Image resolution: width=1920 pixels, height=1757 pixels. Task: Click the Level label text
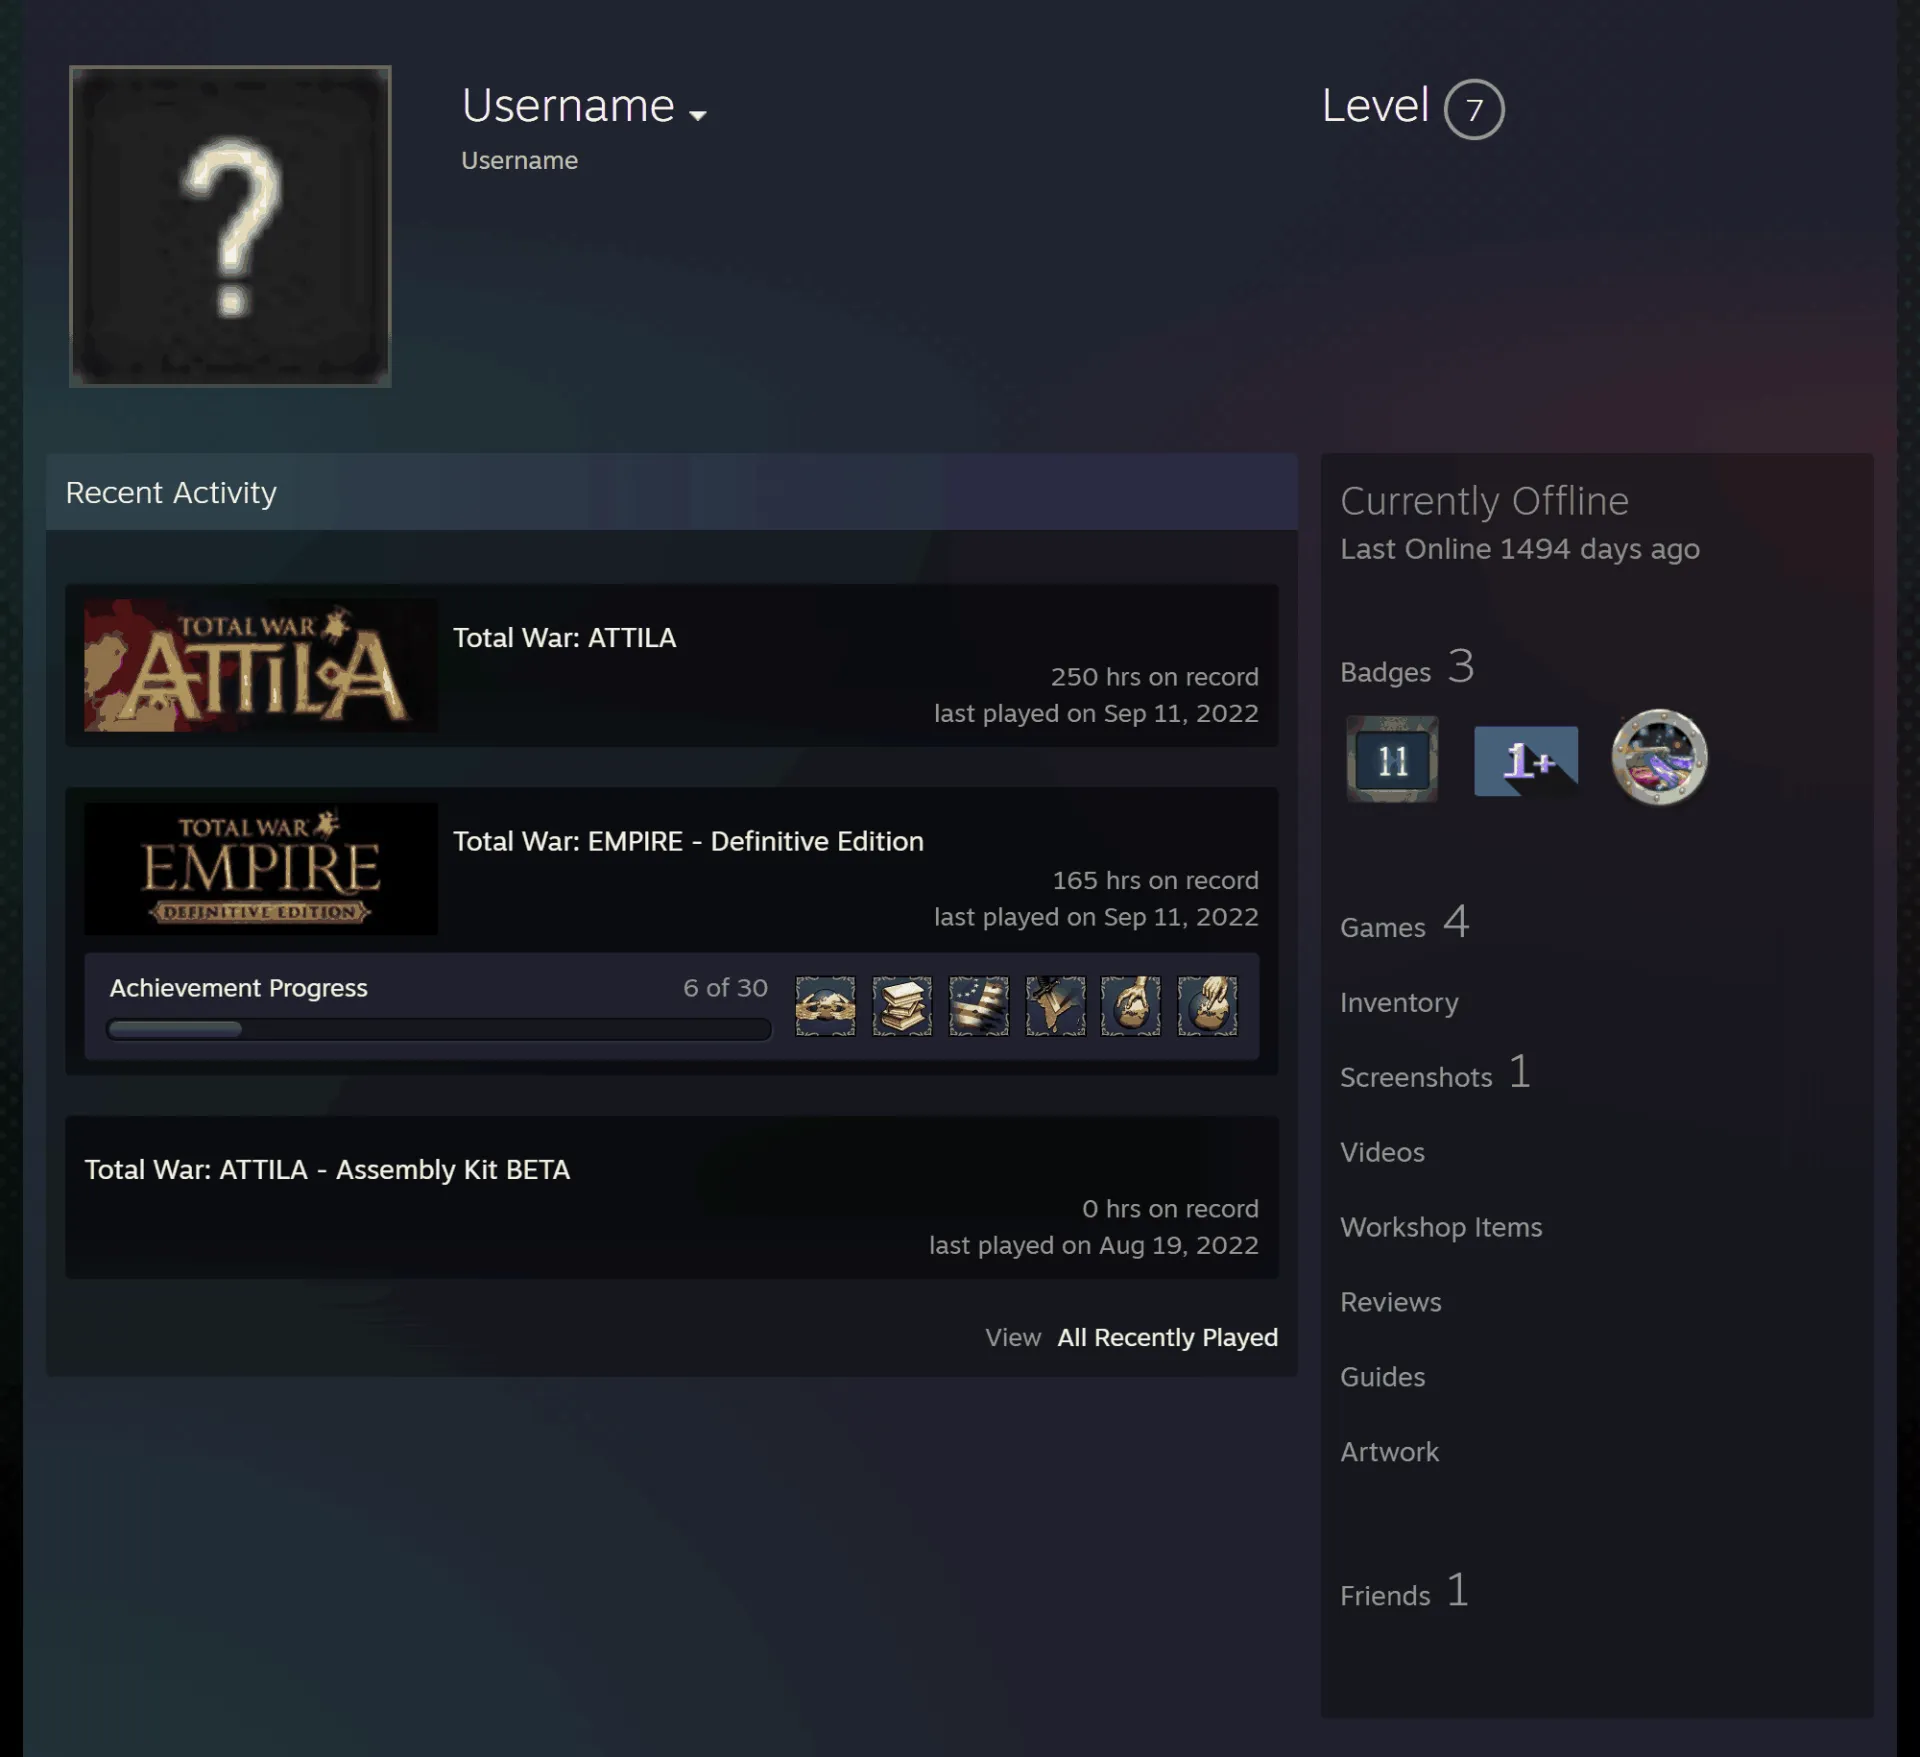click(x=1375, y=106)
